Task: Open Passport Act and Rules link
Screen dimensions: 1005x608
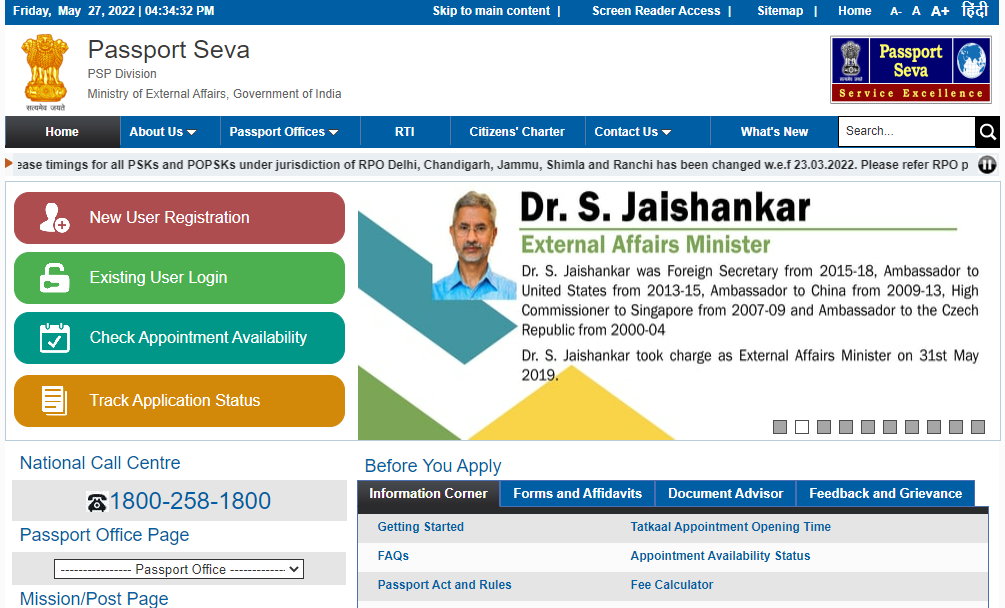Action: [x=444, y=585]
